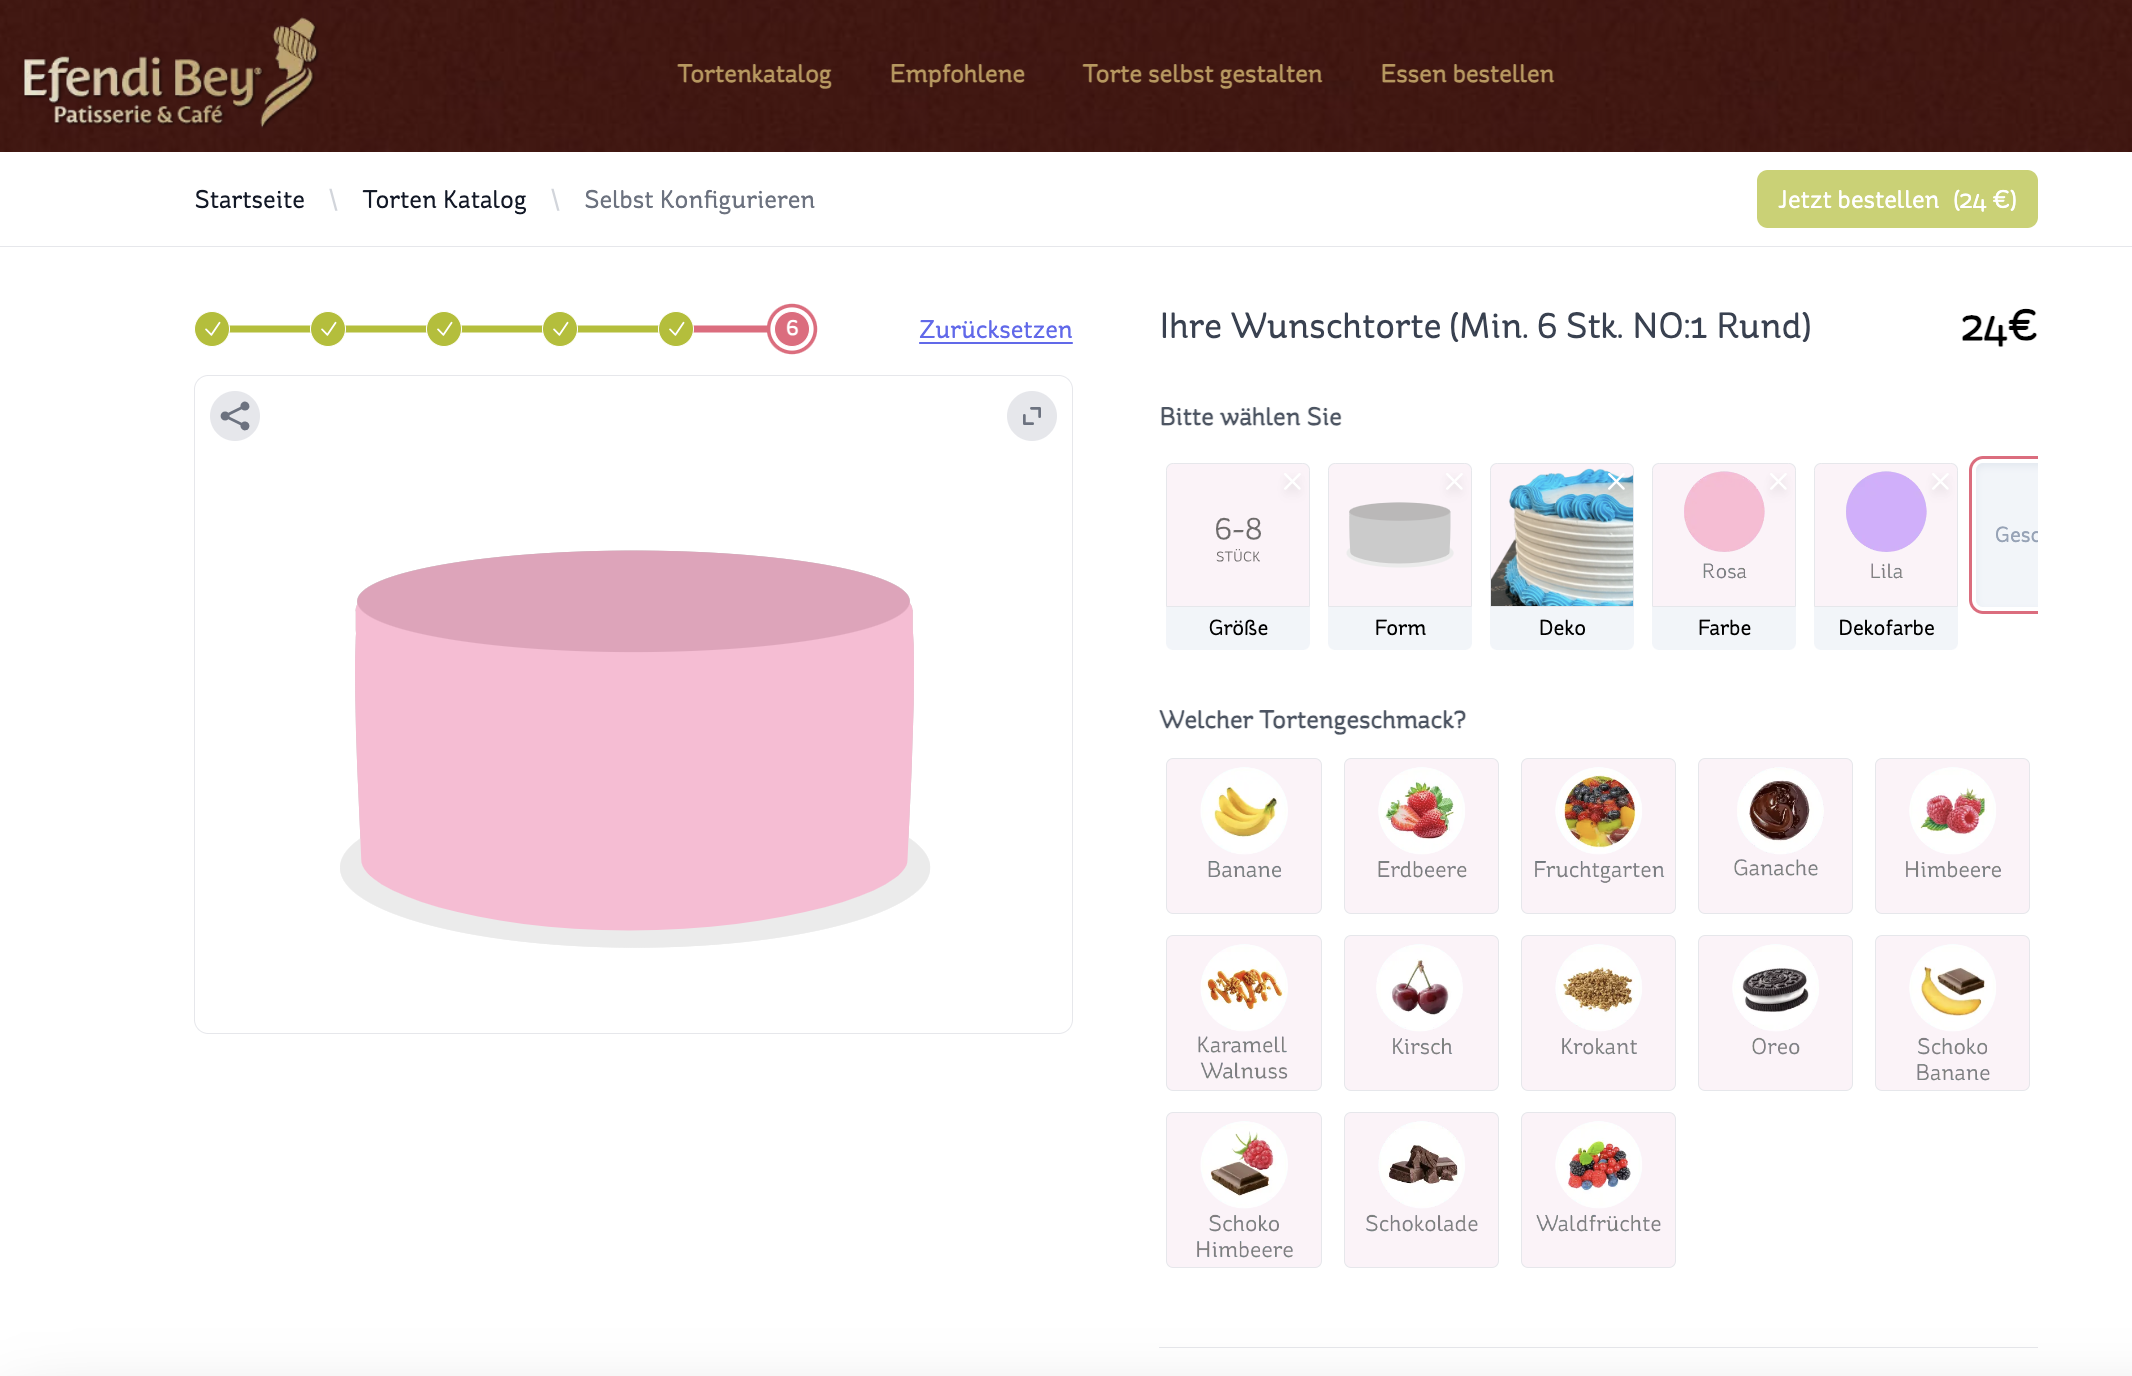This screenshot has width=2132, height=1376.
Task: Open Essen bestellen in navigation
Action: [x=1466, y=74]
